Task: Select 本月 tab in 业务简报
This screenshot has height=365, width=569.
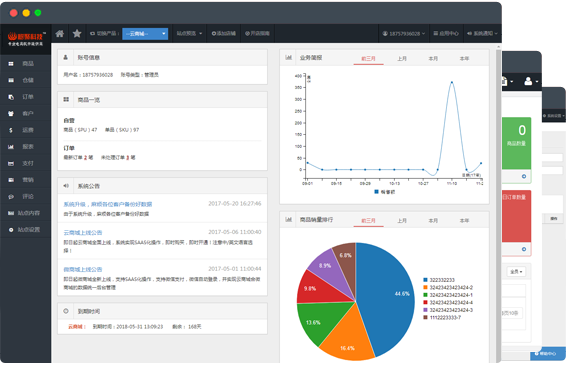Action: [x=433, y=59]
